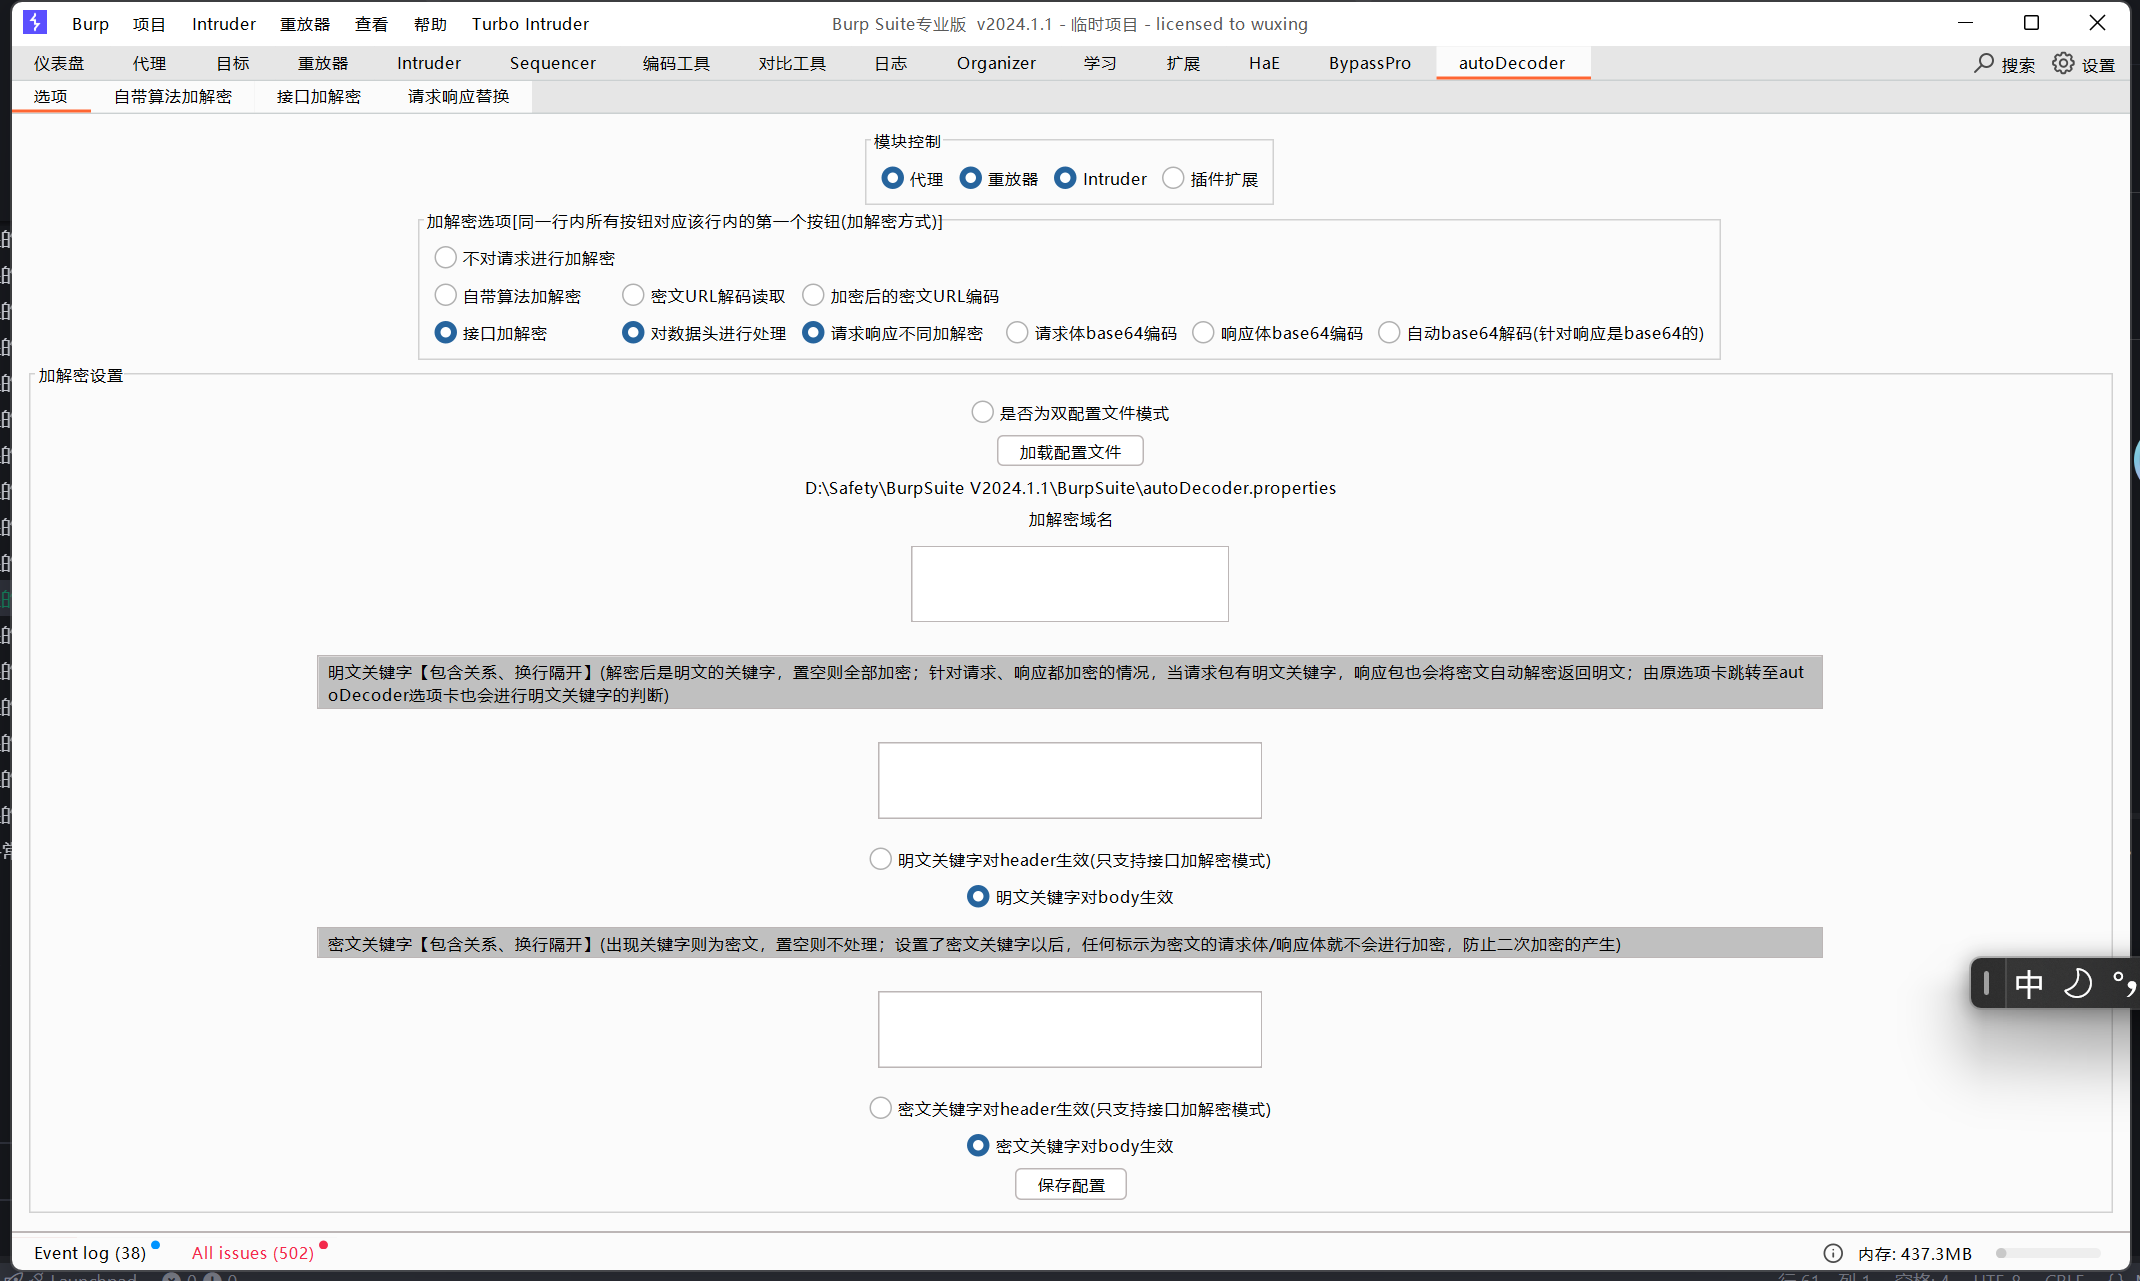
Task: Enable the 插件扩展 module option
Action: click(x=1173, y=178)
